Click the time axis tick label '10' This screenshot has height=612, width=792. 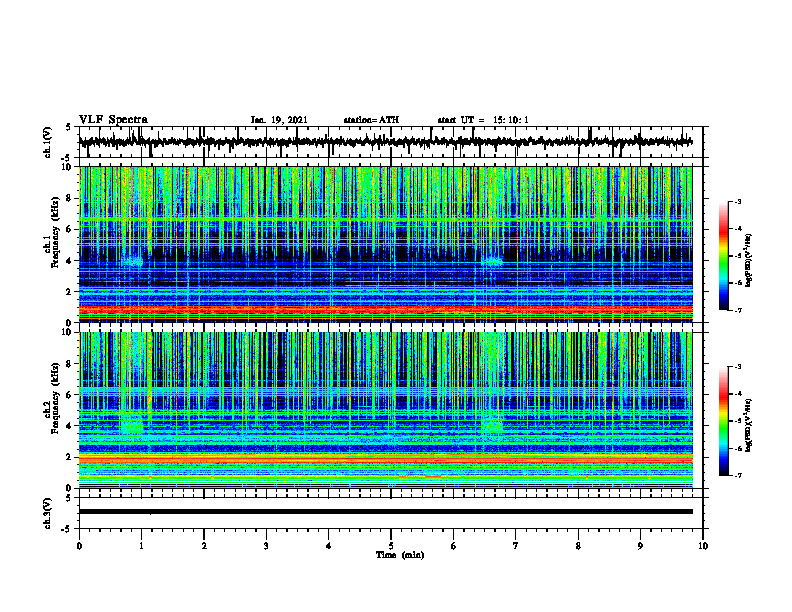click(703, 546)
